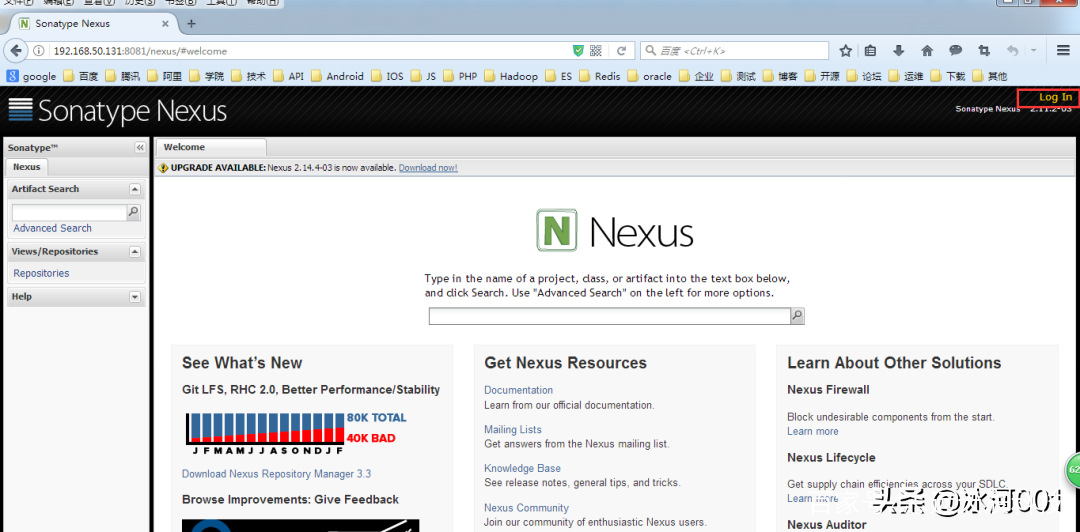
Task: Open the Hadoop bookmark folder
Action: coord(510,76)
